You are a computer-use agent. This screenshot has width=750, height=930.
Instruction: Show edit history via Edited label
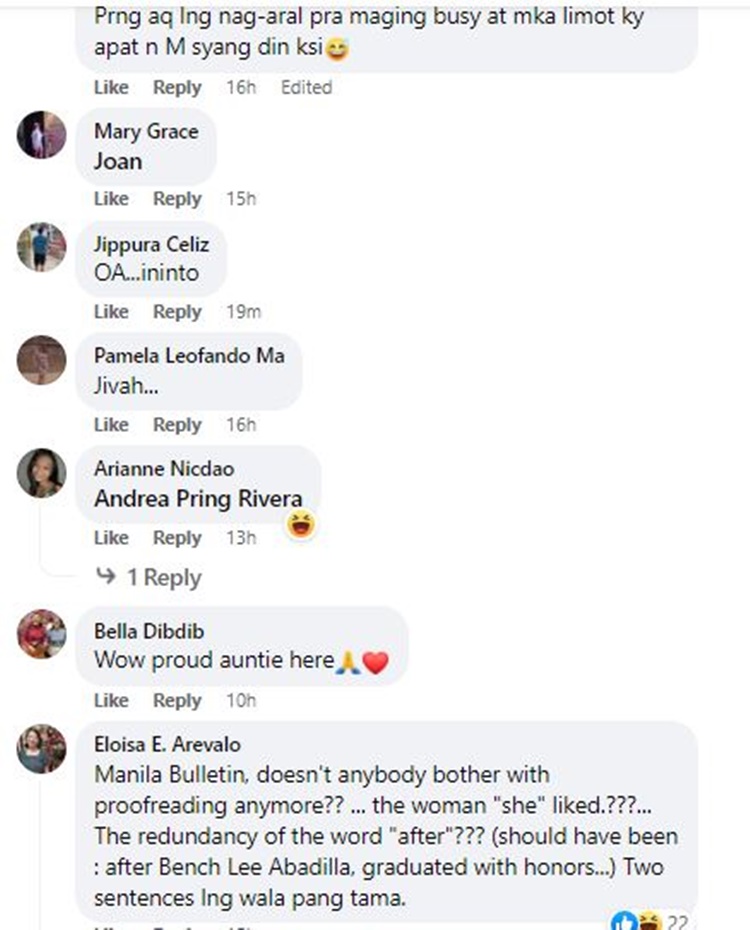point(306,87)
